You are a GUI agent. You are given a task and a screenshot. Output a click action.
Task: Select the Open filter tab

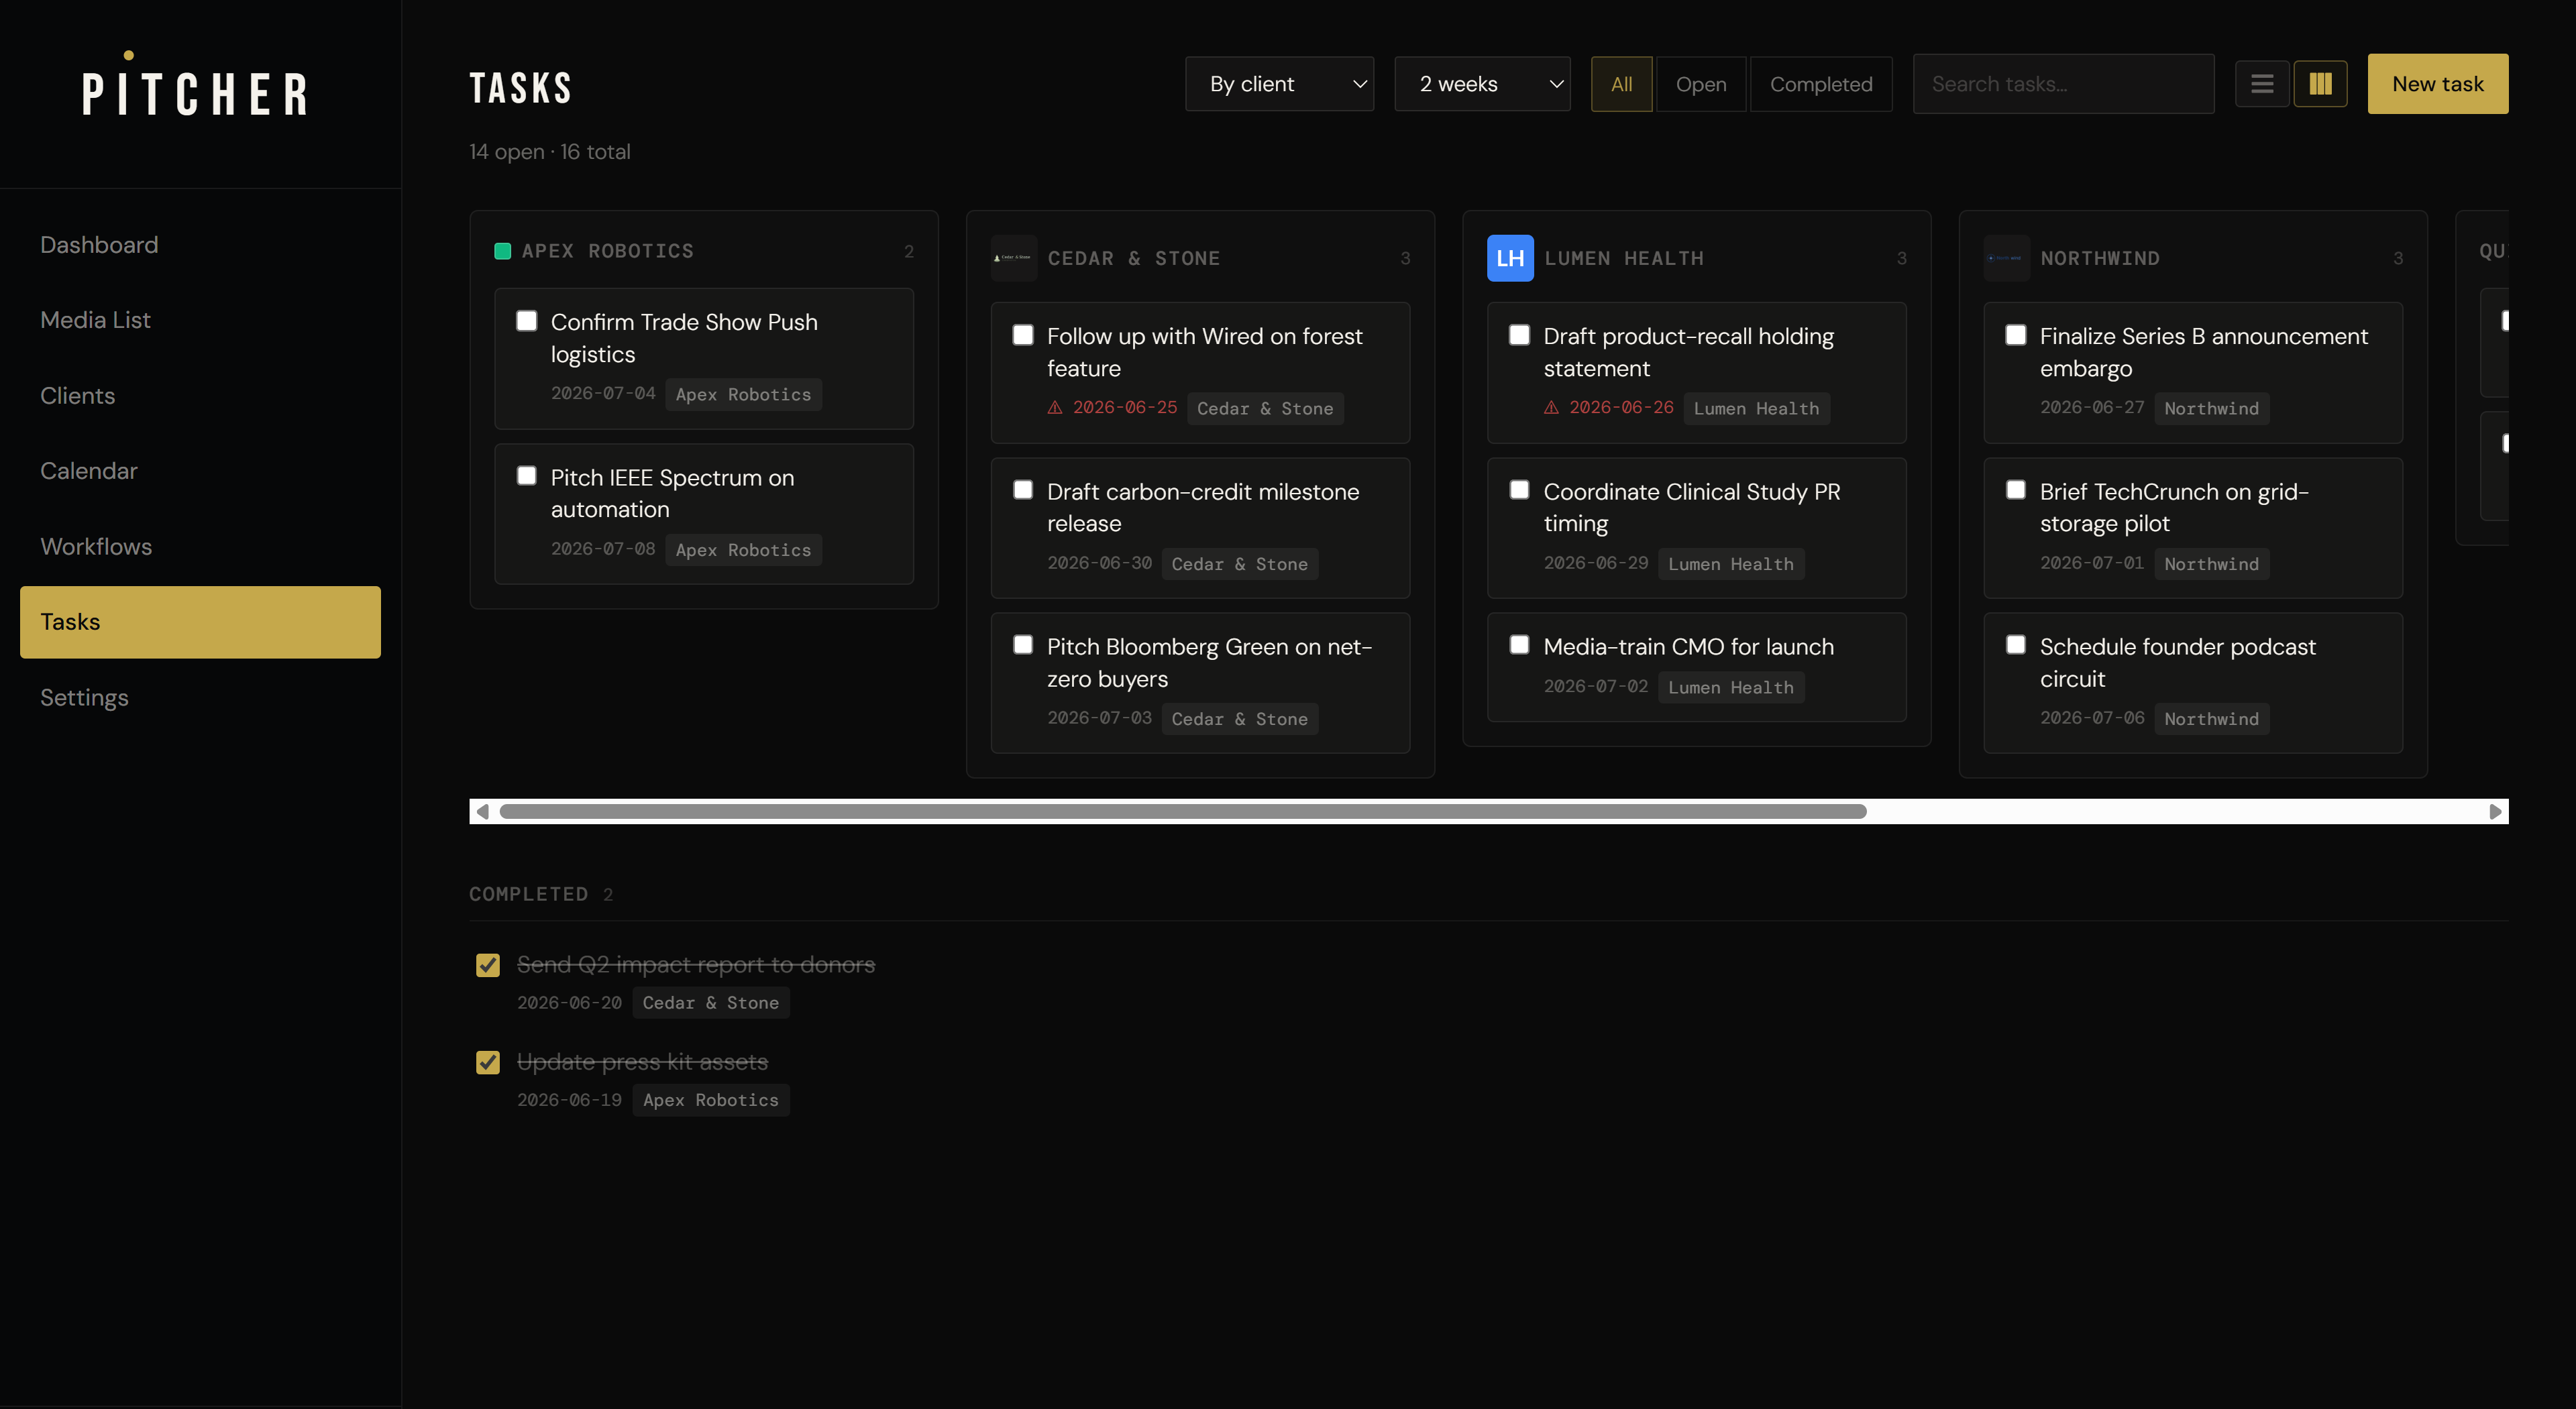click(1701, 84)
